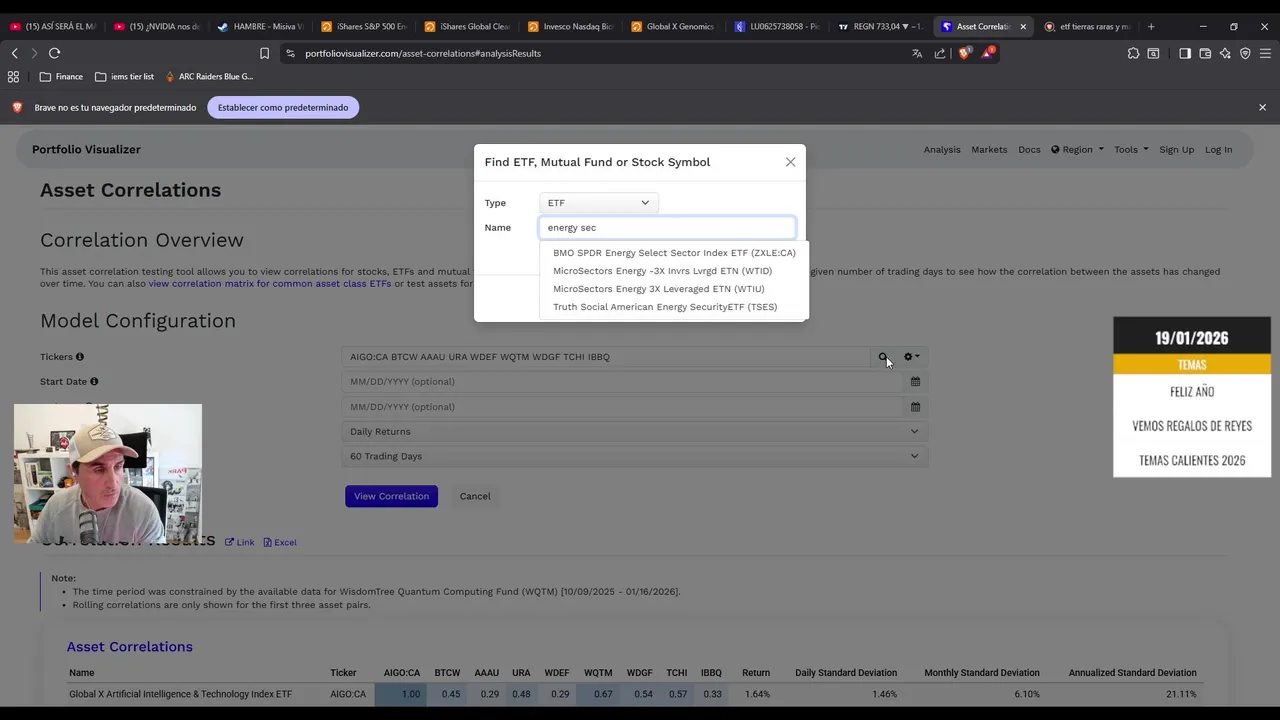Open Brave Shields lion icon

tap(964, 53)
